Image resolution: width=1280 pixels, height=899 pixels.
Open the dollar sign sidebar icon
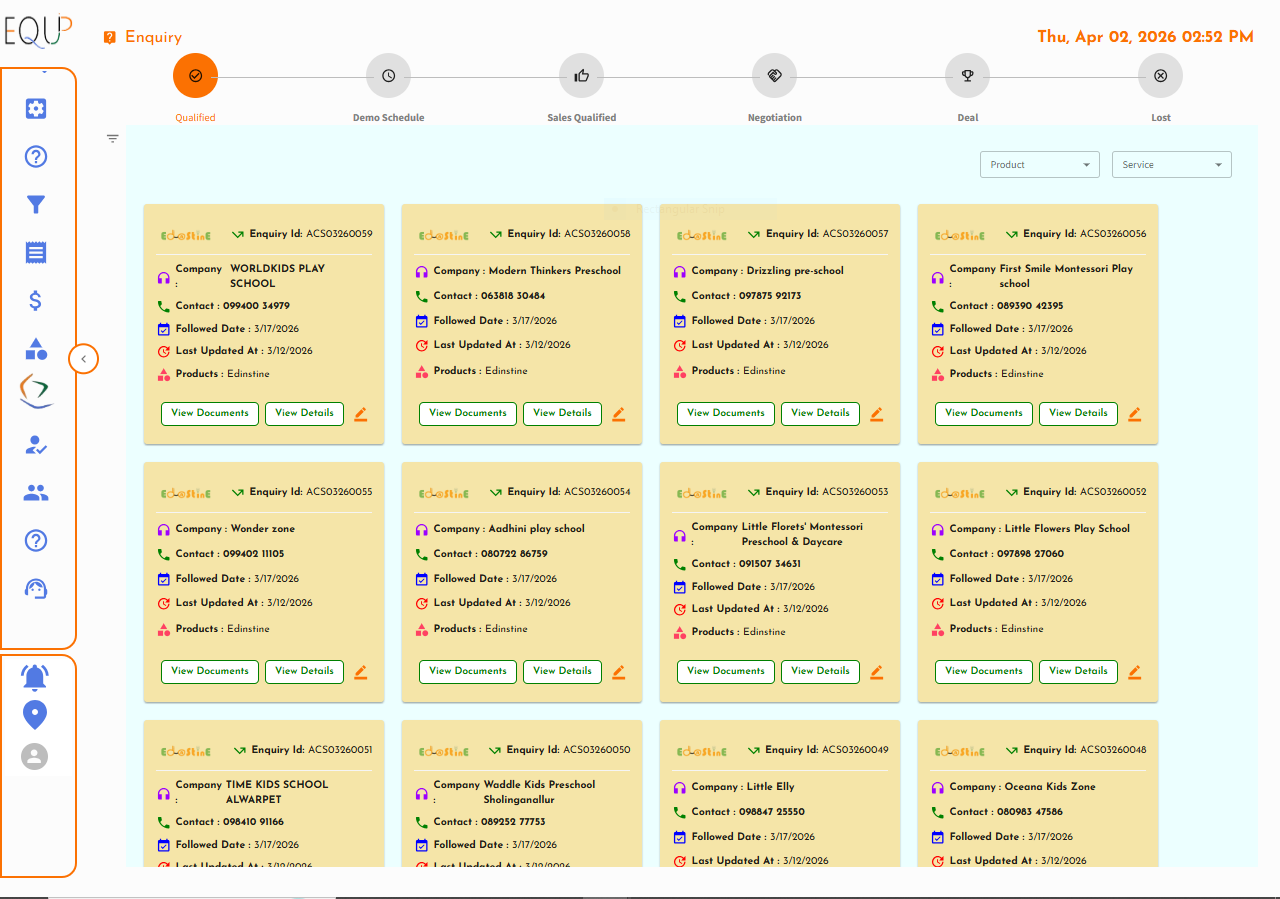[36, 301]
